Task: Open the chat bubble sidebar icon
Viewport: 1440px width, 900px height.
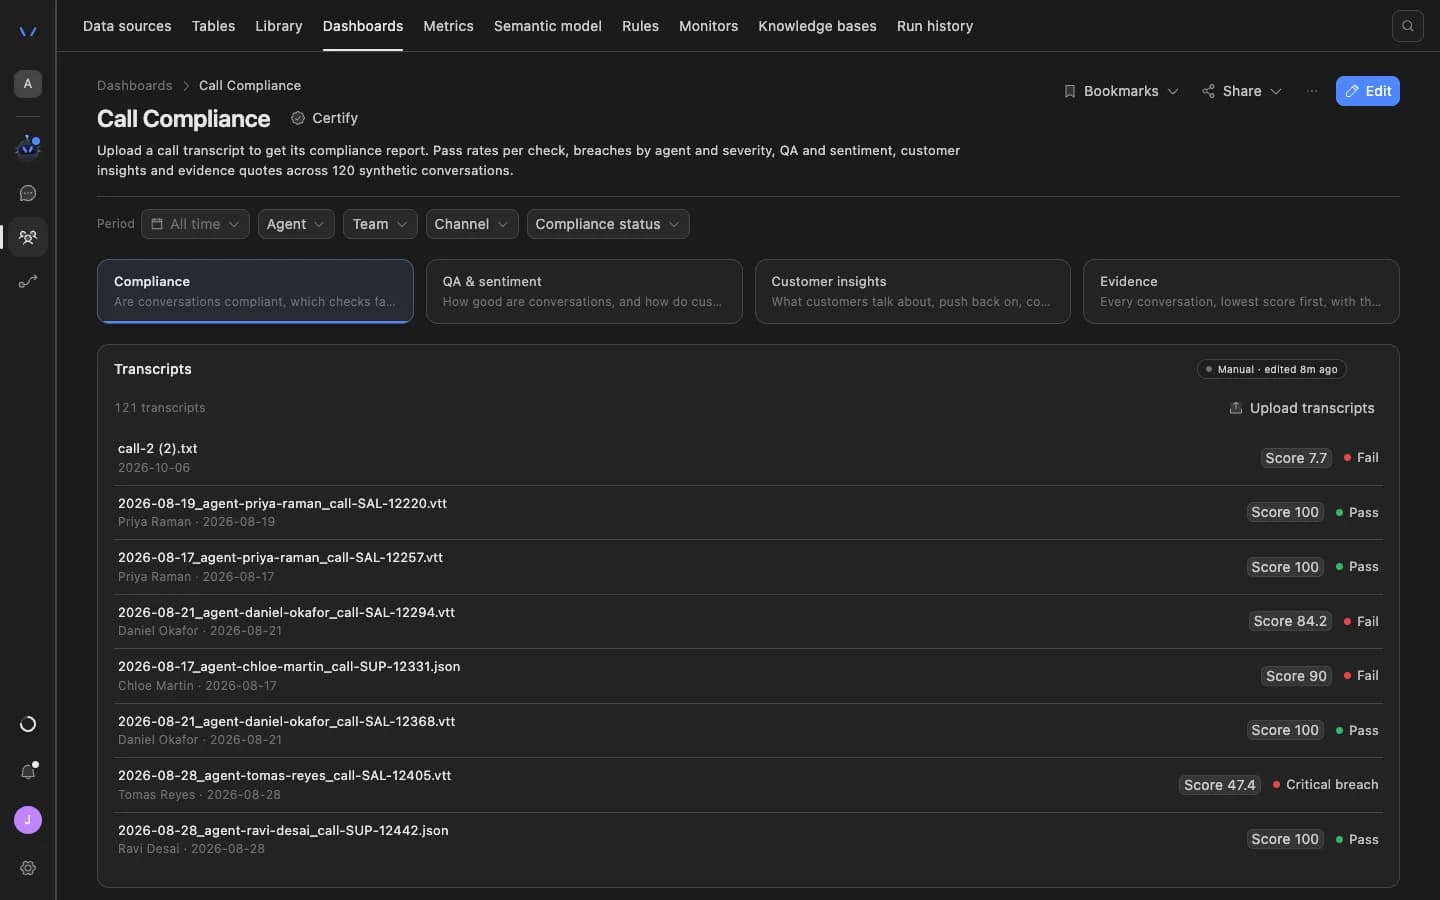Action: click(28, 193)
